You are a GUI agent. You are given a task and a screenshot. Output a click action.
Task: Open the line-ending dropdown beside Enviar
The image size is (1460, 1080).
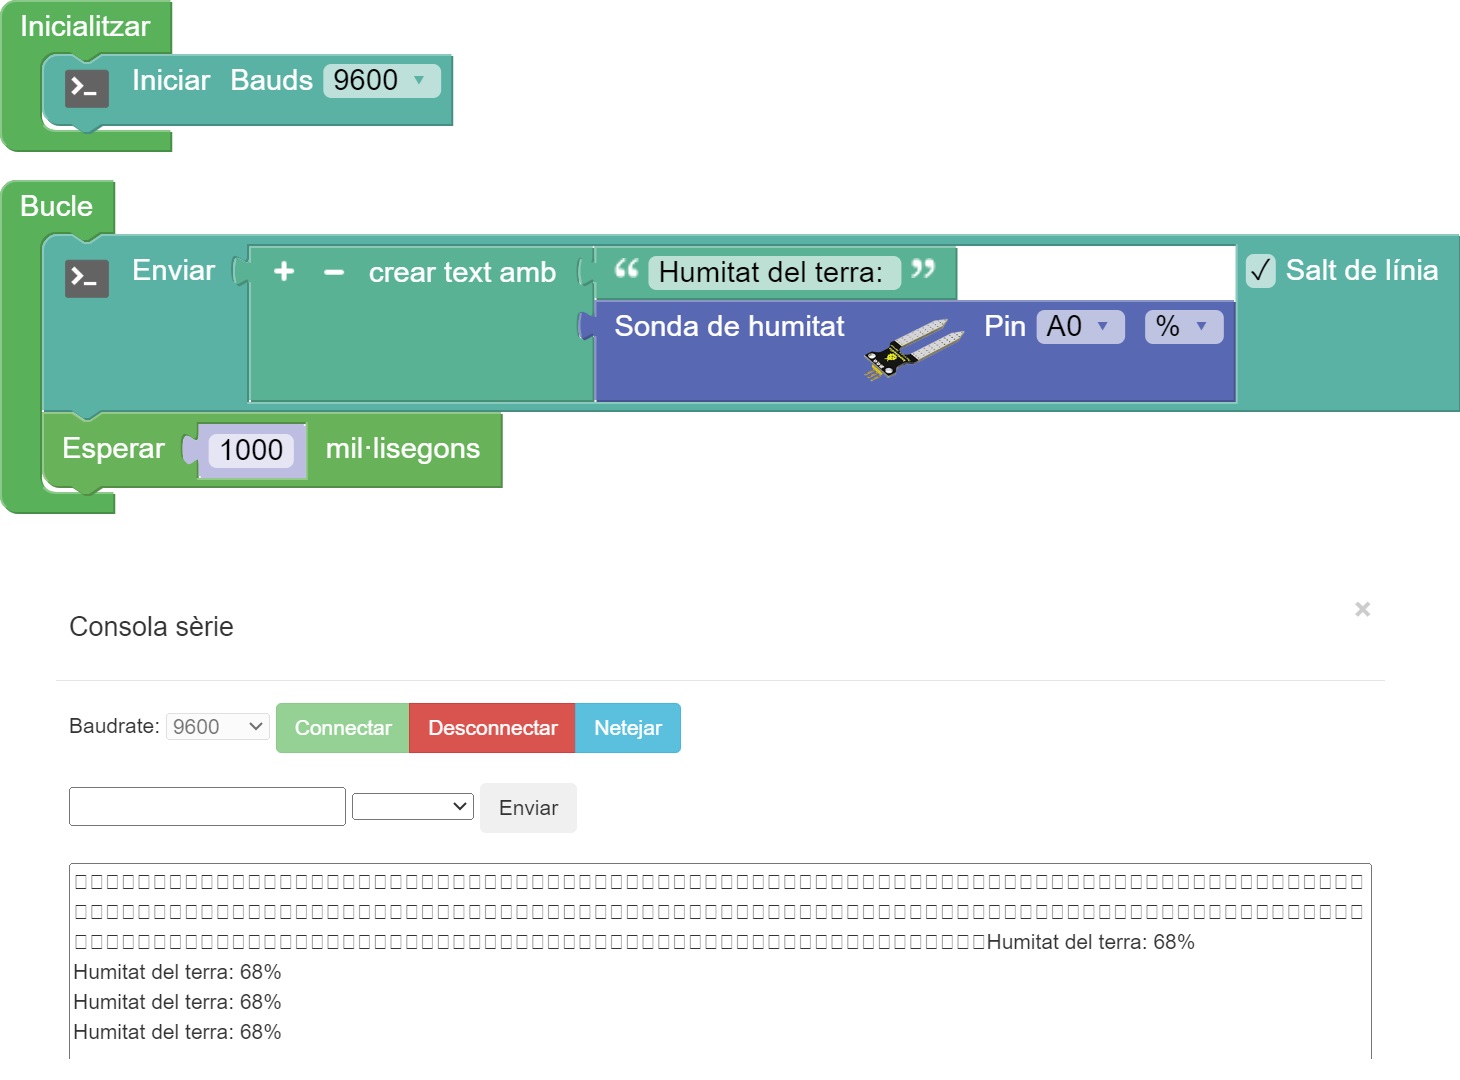pos(412,806)
